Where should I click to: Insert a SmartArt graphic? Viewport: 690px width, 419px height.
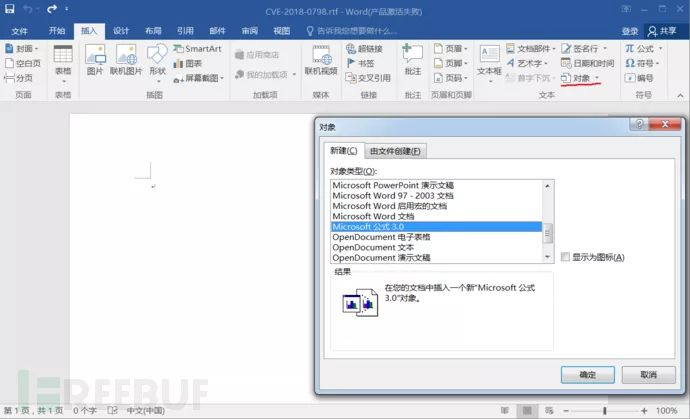point(197,48)
